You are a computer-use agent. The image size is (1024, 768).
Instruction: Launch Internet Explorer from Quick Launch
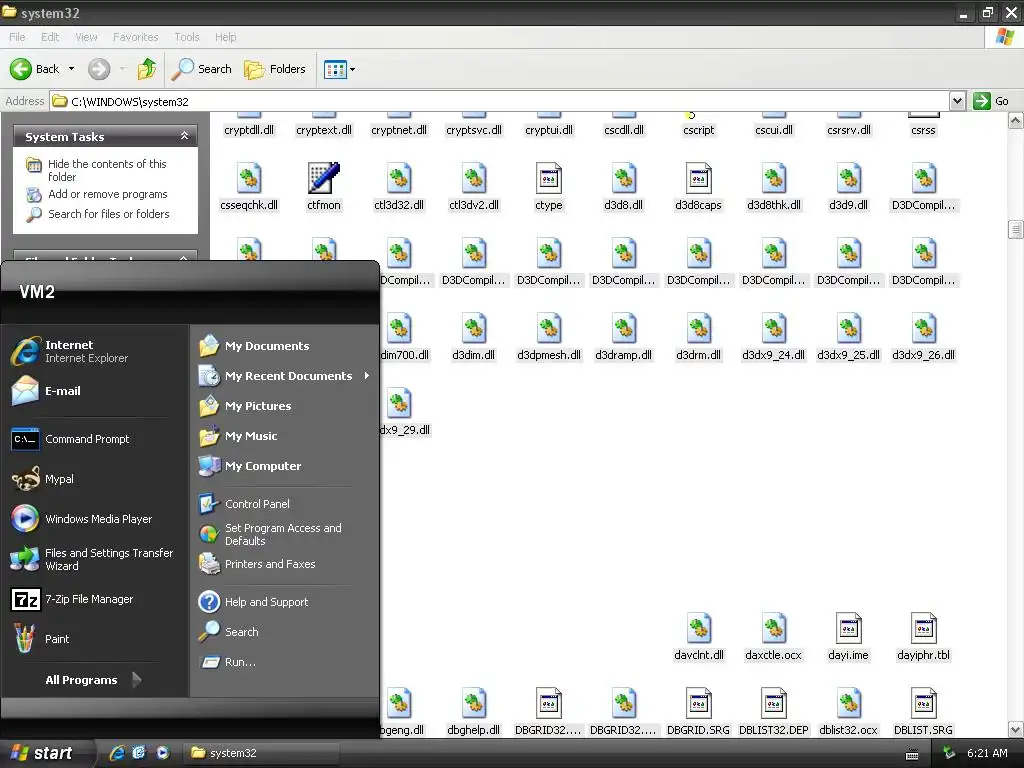coord(117,753)
